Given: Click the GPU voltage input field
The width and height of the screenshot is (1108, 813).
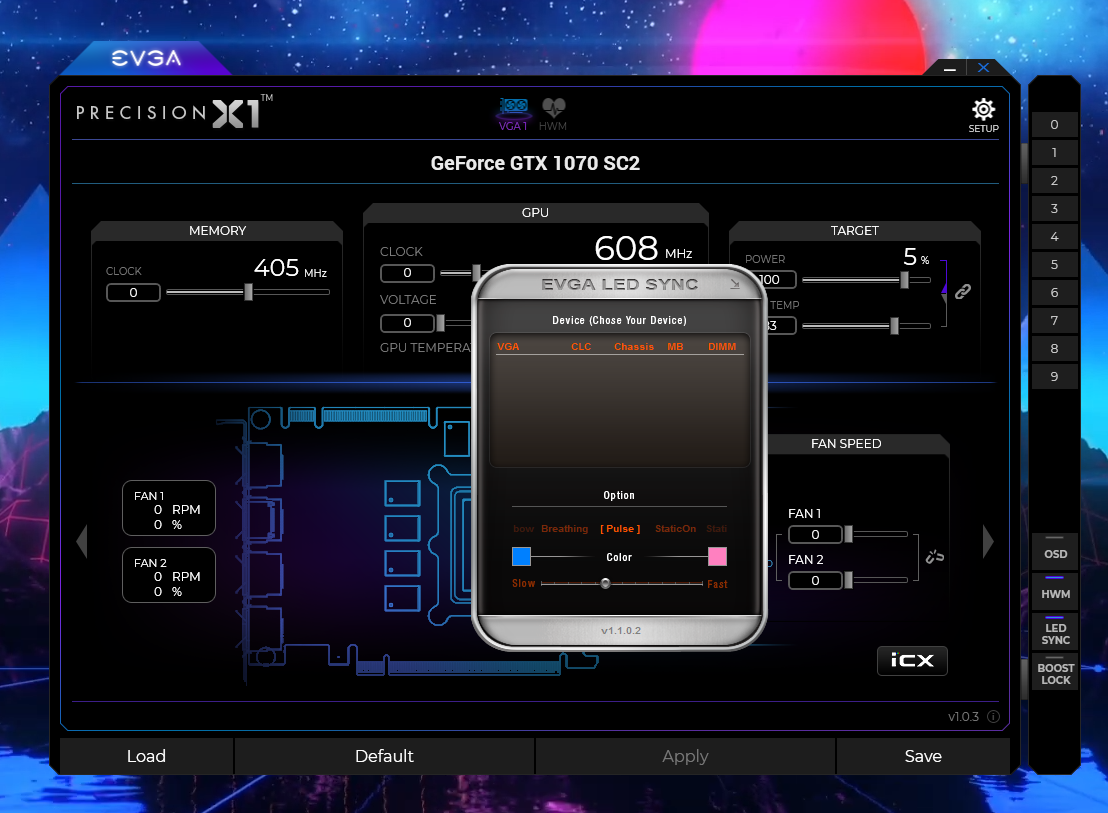Looking at the screenshot, I should [x=407, y=323].
